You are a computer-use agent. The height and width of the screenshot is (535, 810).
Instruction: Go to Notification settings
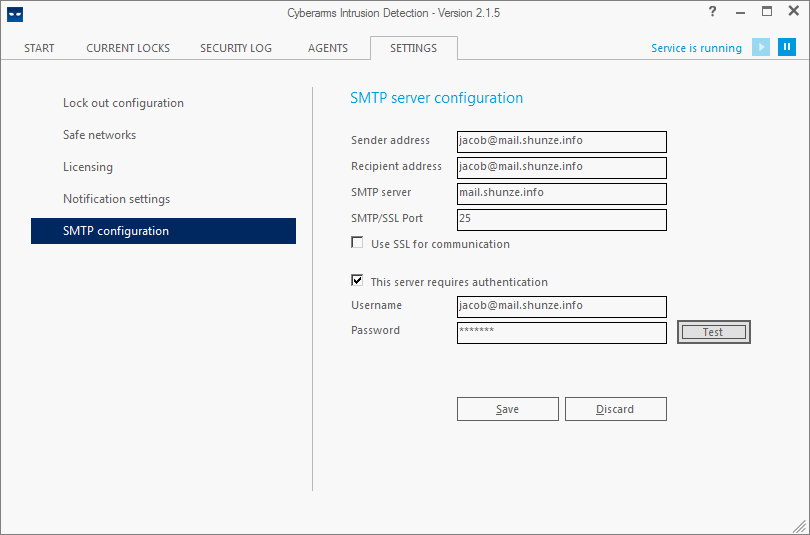coord(117,199)
